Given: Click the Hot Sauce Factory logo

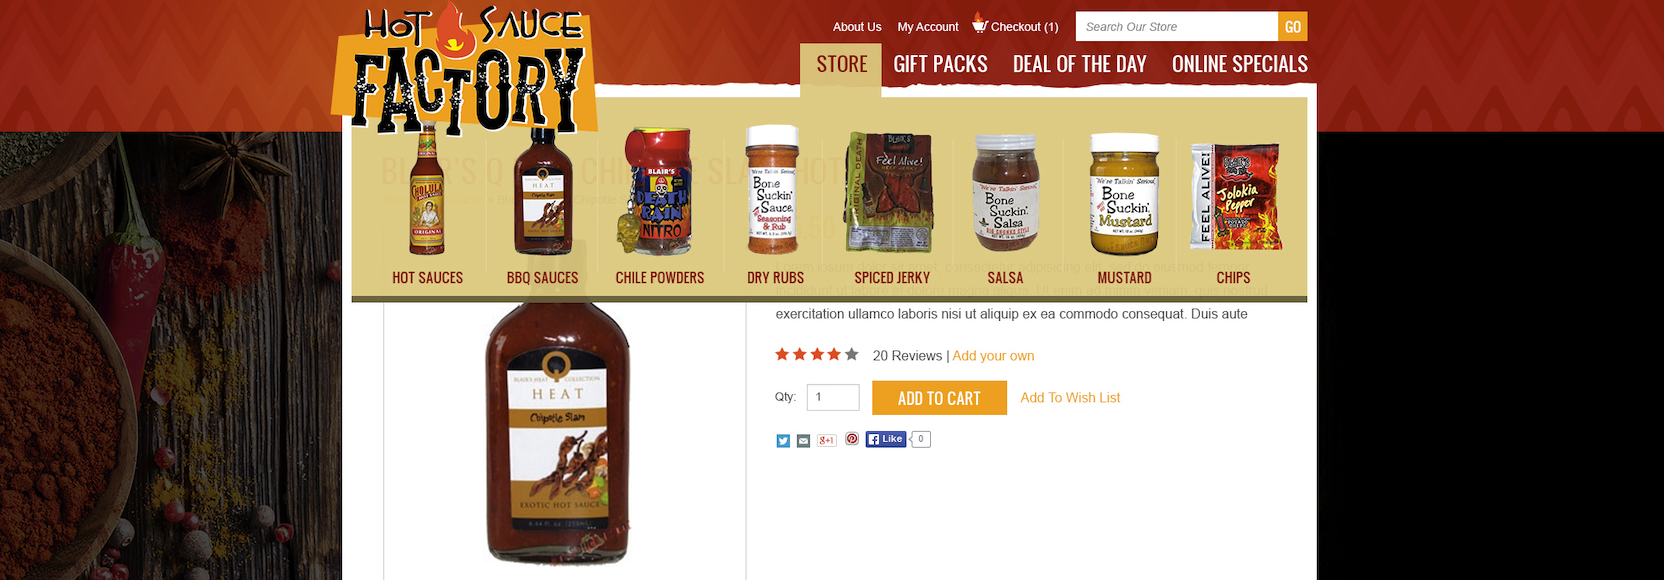Looking at the screenshot, I should (465, 68).
